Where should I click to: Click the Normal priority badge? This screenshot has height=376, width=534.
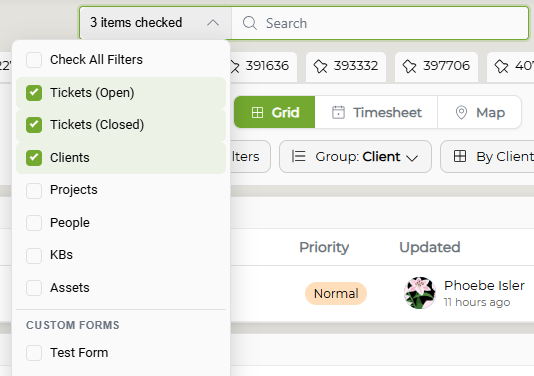click(x=336, y=293)
